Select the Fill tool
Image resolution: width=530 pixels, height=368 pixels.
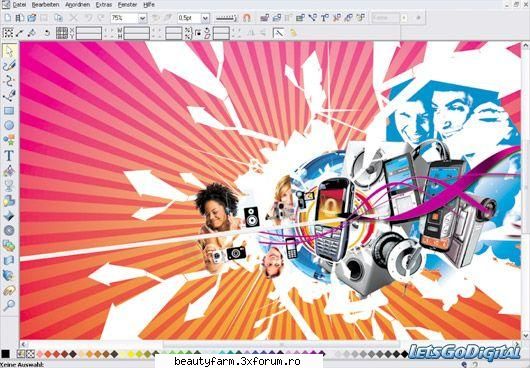tap(9, 171)
